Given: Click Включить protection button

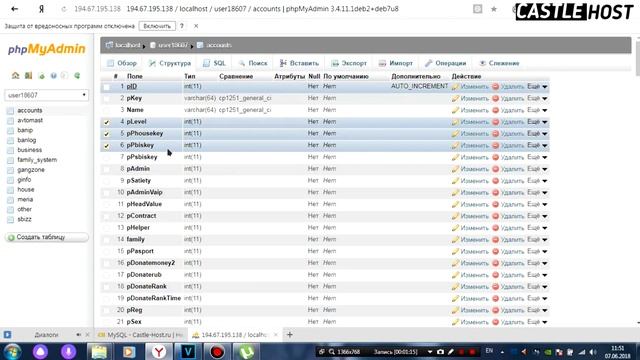Looking at the screenshot, I should coord(157,26).
